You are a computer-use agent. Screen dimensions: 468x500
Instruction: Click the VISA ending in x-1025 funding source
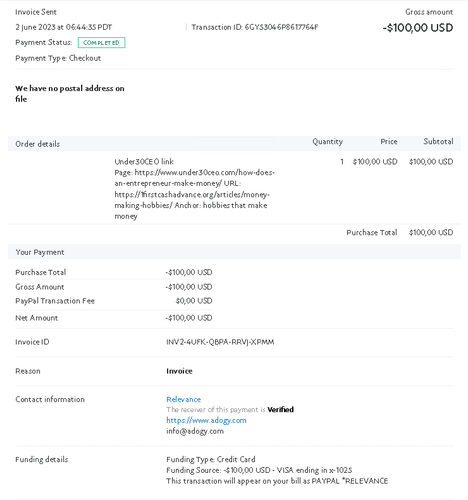[x=314, y=470]
